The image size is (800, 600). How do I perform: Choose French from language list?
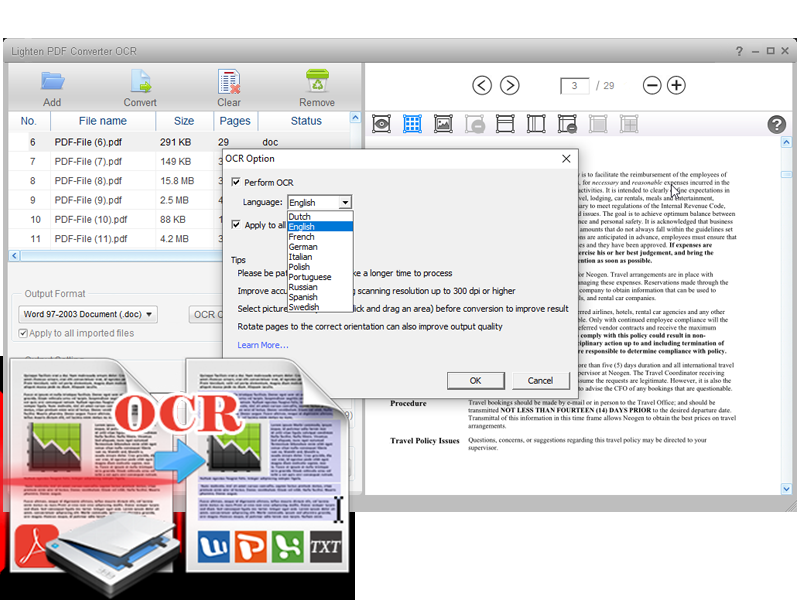320,237
